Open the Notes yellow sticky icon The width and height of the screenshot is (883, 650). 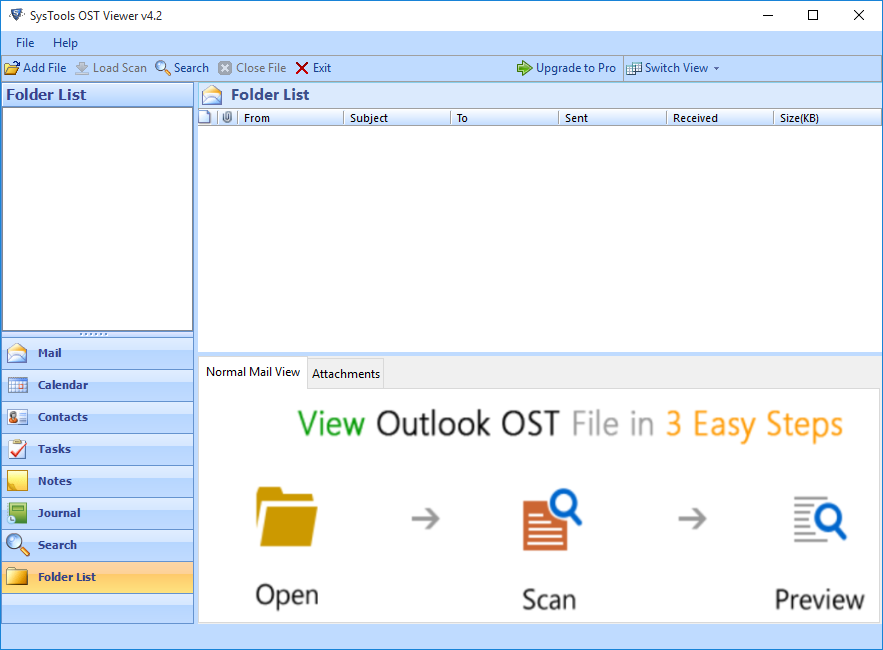pyautogui.click(x=17, y=481)
